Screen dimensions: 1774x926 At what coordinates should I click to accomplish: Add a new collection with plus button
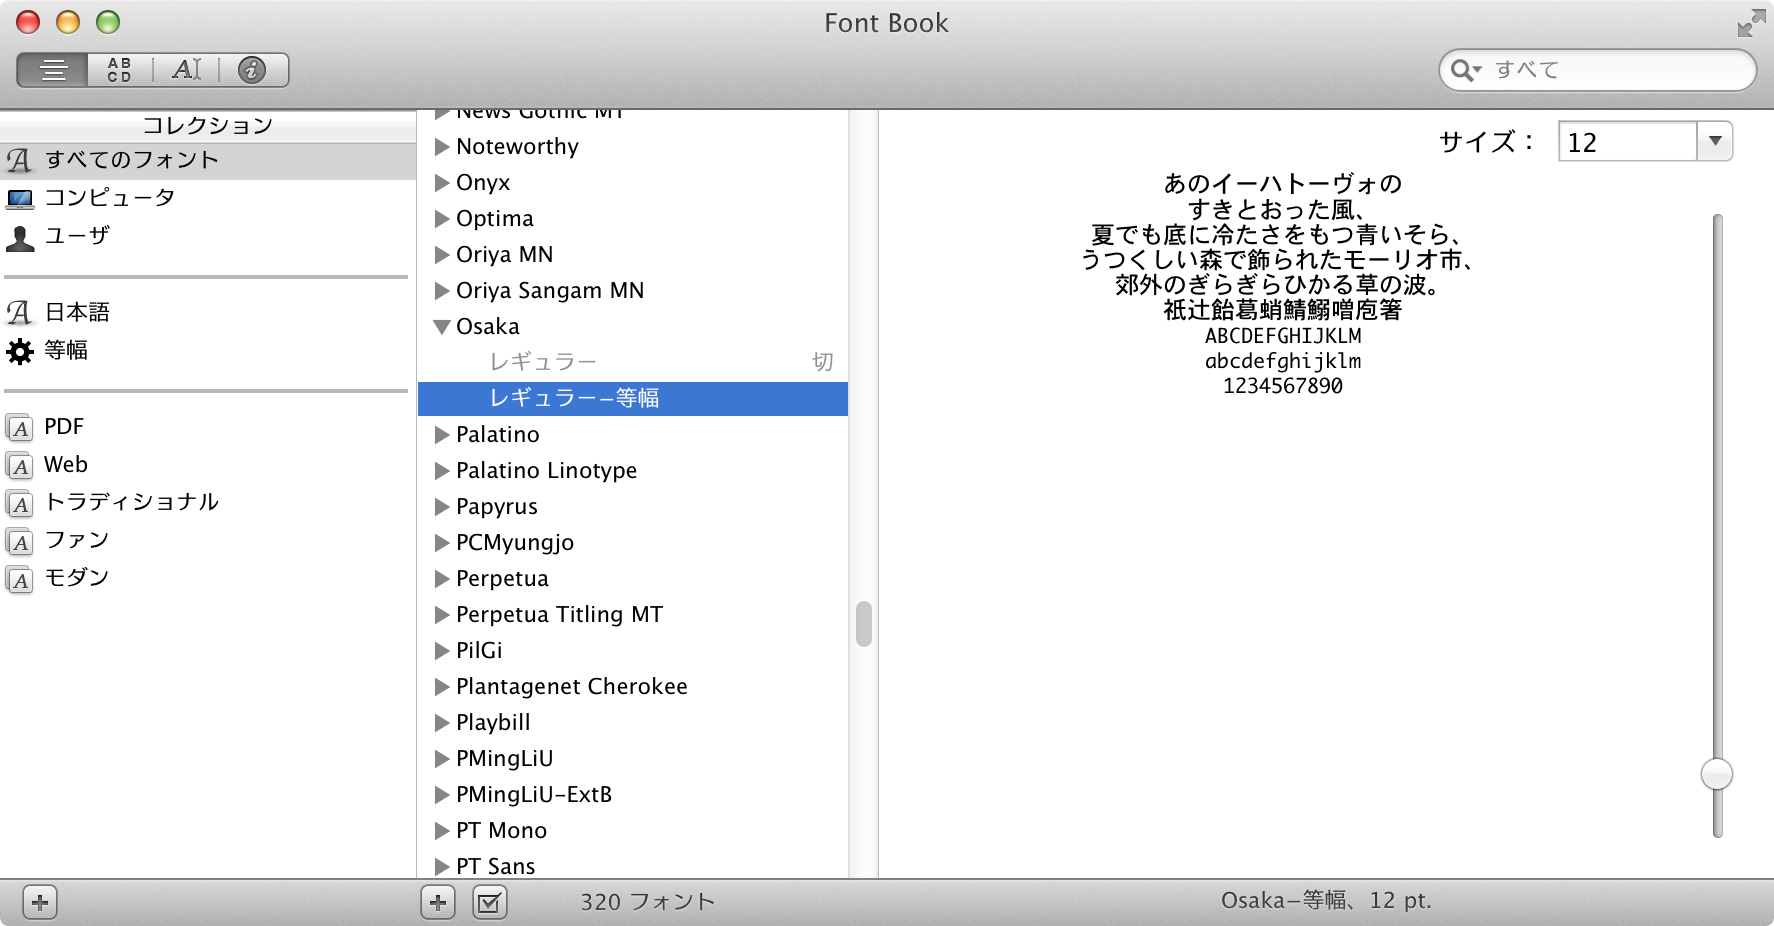pyautogui.click(x=40, y=903)
